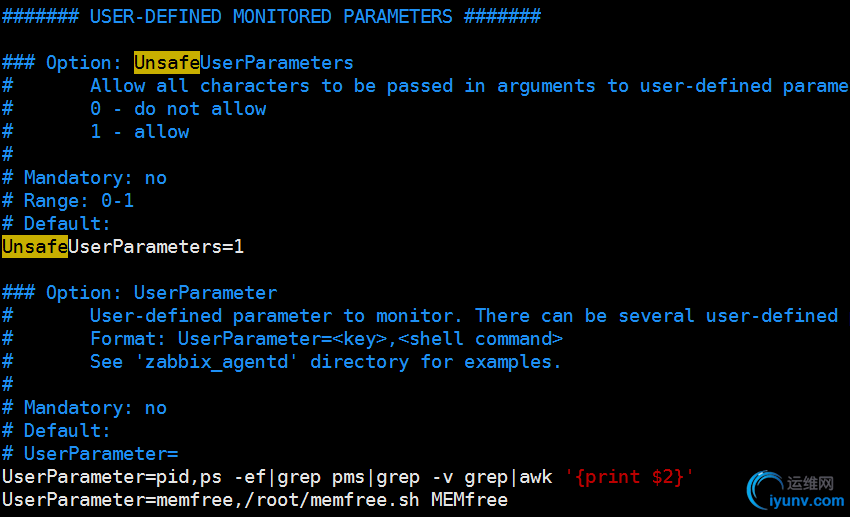Click the 'Format: UserParameter=<key>,<shell command>' line
This screenshot has width=850, height=517.
pos(326,338)
